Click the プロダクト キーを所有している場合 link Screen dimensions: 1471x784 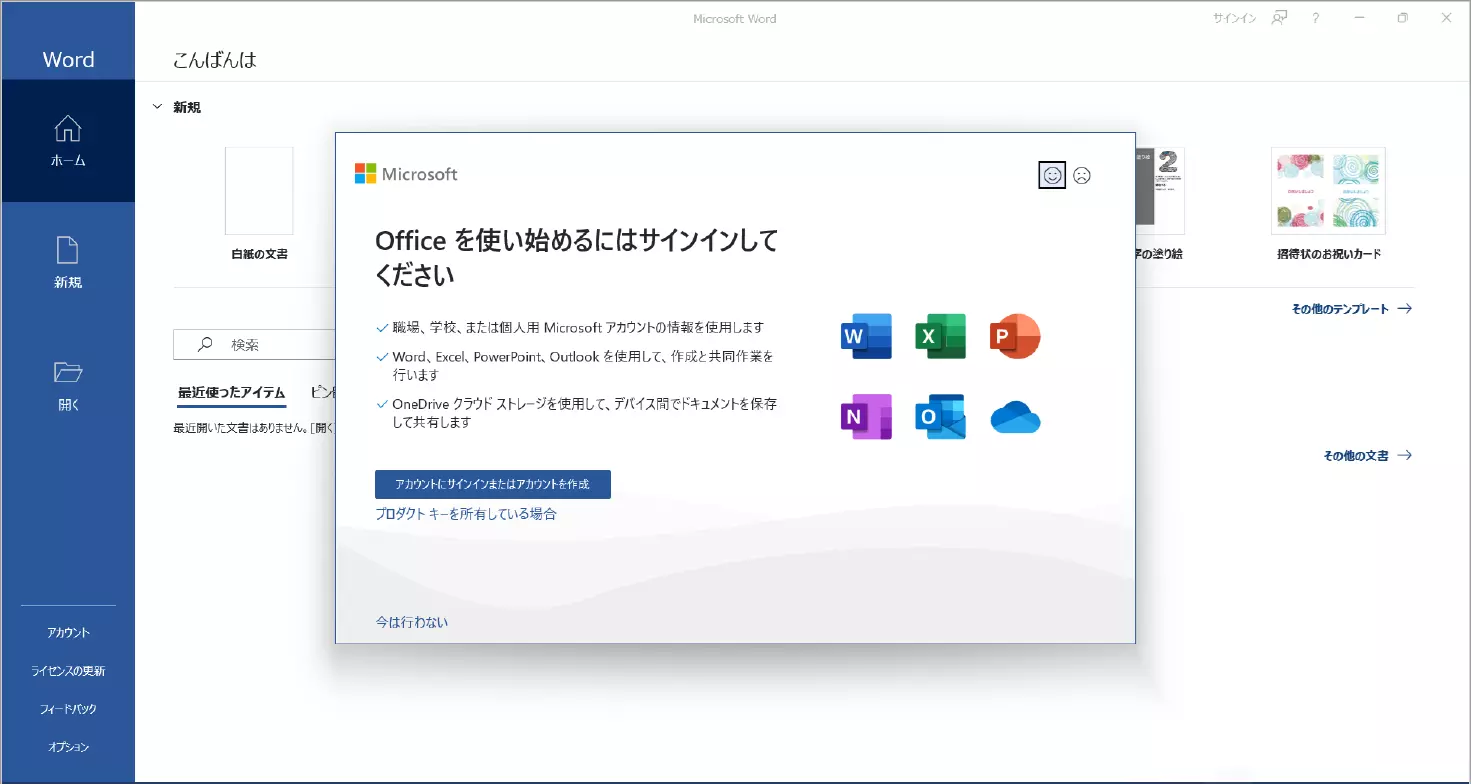[x=465, y=514]
